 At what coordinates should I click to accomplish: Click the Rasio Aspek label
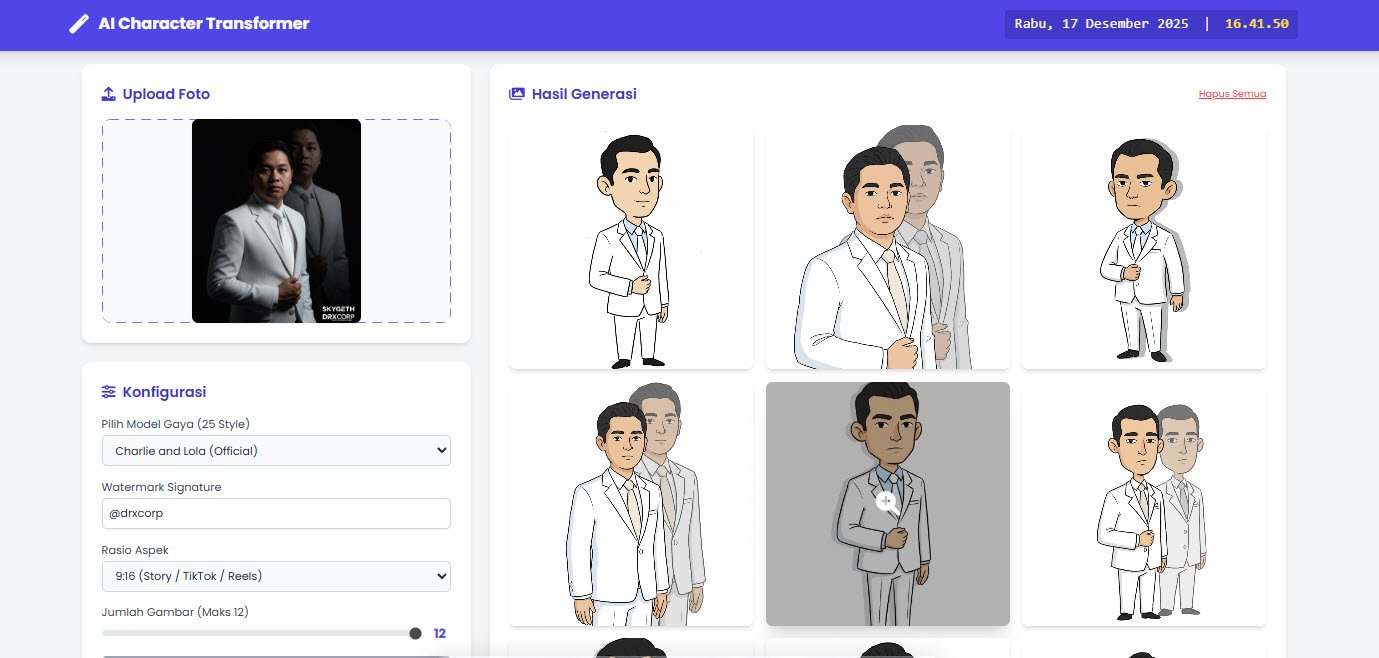coord(137,550)
